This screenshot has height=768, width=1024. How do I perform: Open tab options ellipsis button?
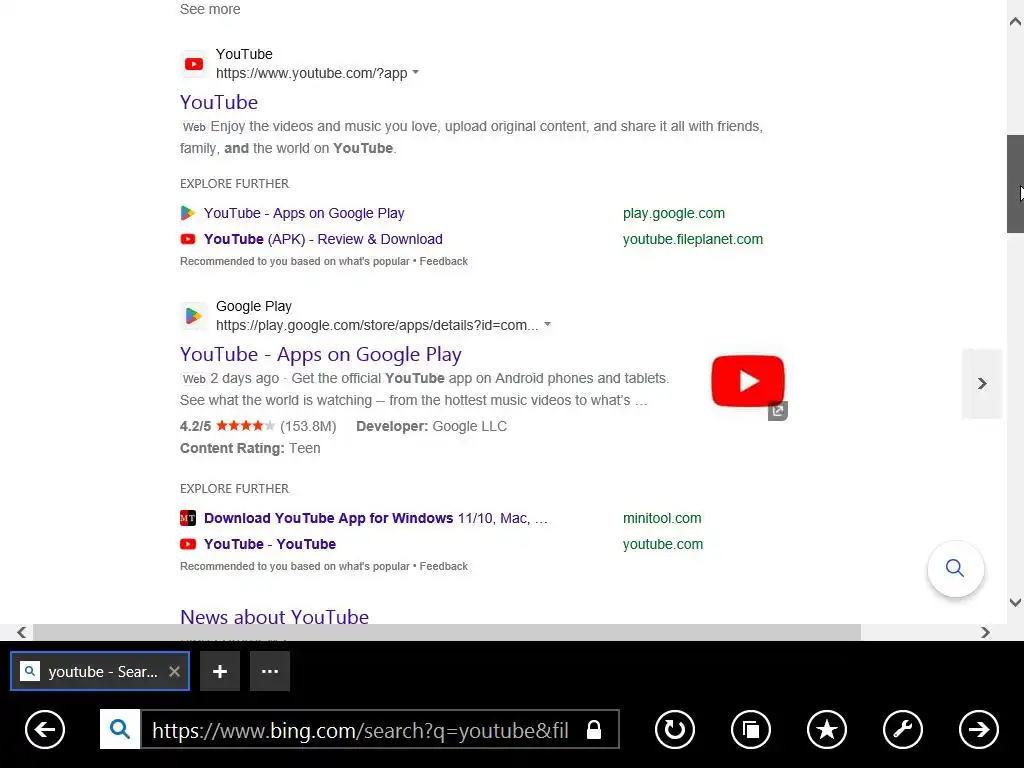[270, 671]
